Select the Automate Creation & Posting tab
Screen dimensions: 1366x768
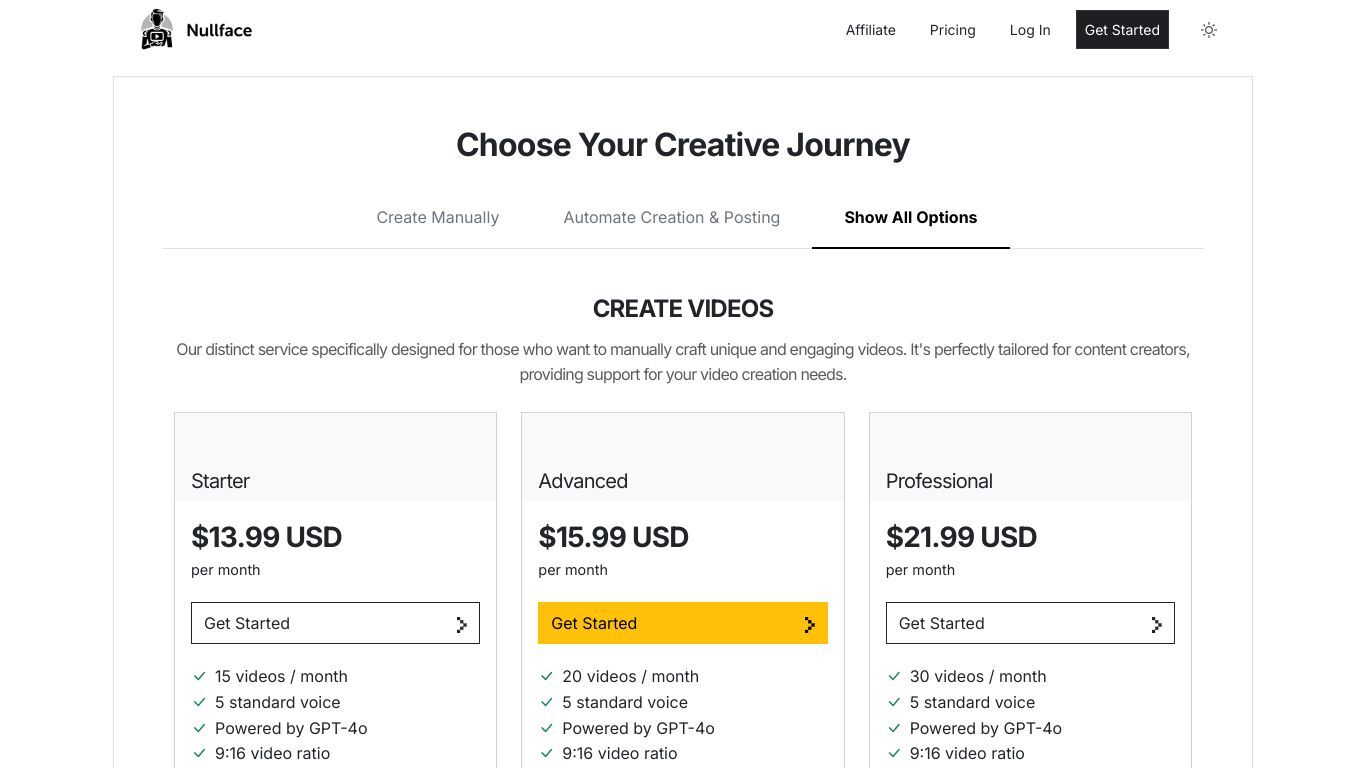(x=671, y=217)
